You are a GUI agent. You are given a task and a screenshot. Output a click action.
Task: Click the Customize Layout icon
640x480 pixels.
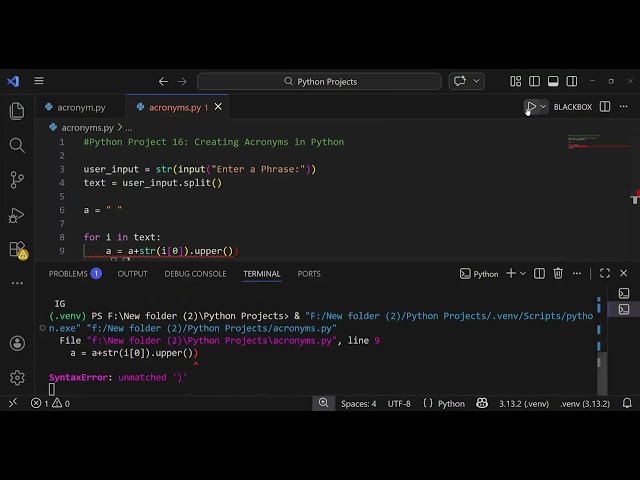click(516, 81)
